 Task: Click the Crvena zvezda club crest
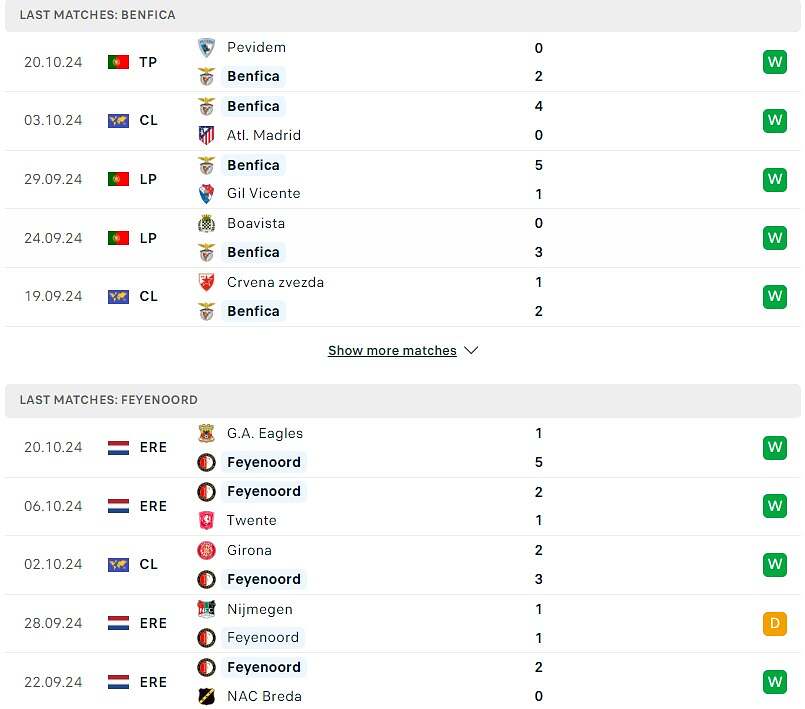click(x=206, y=282)
